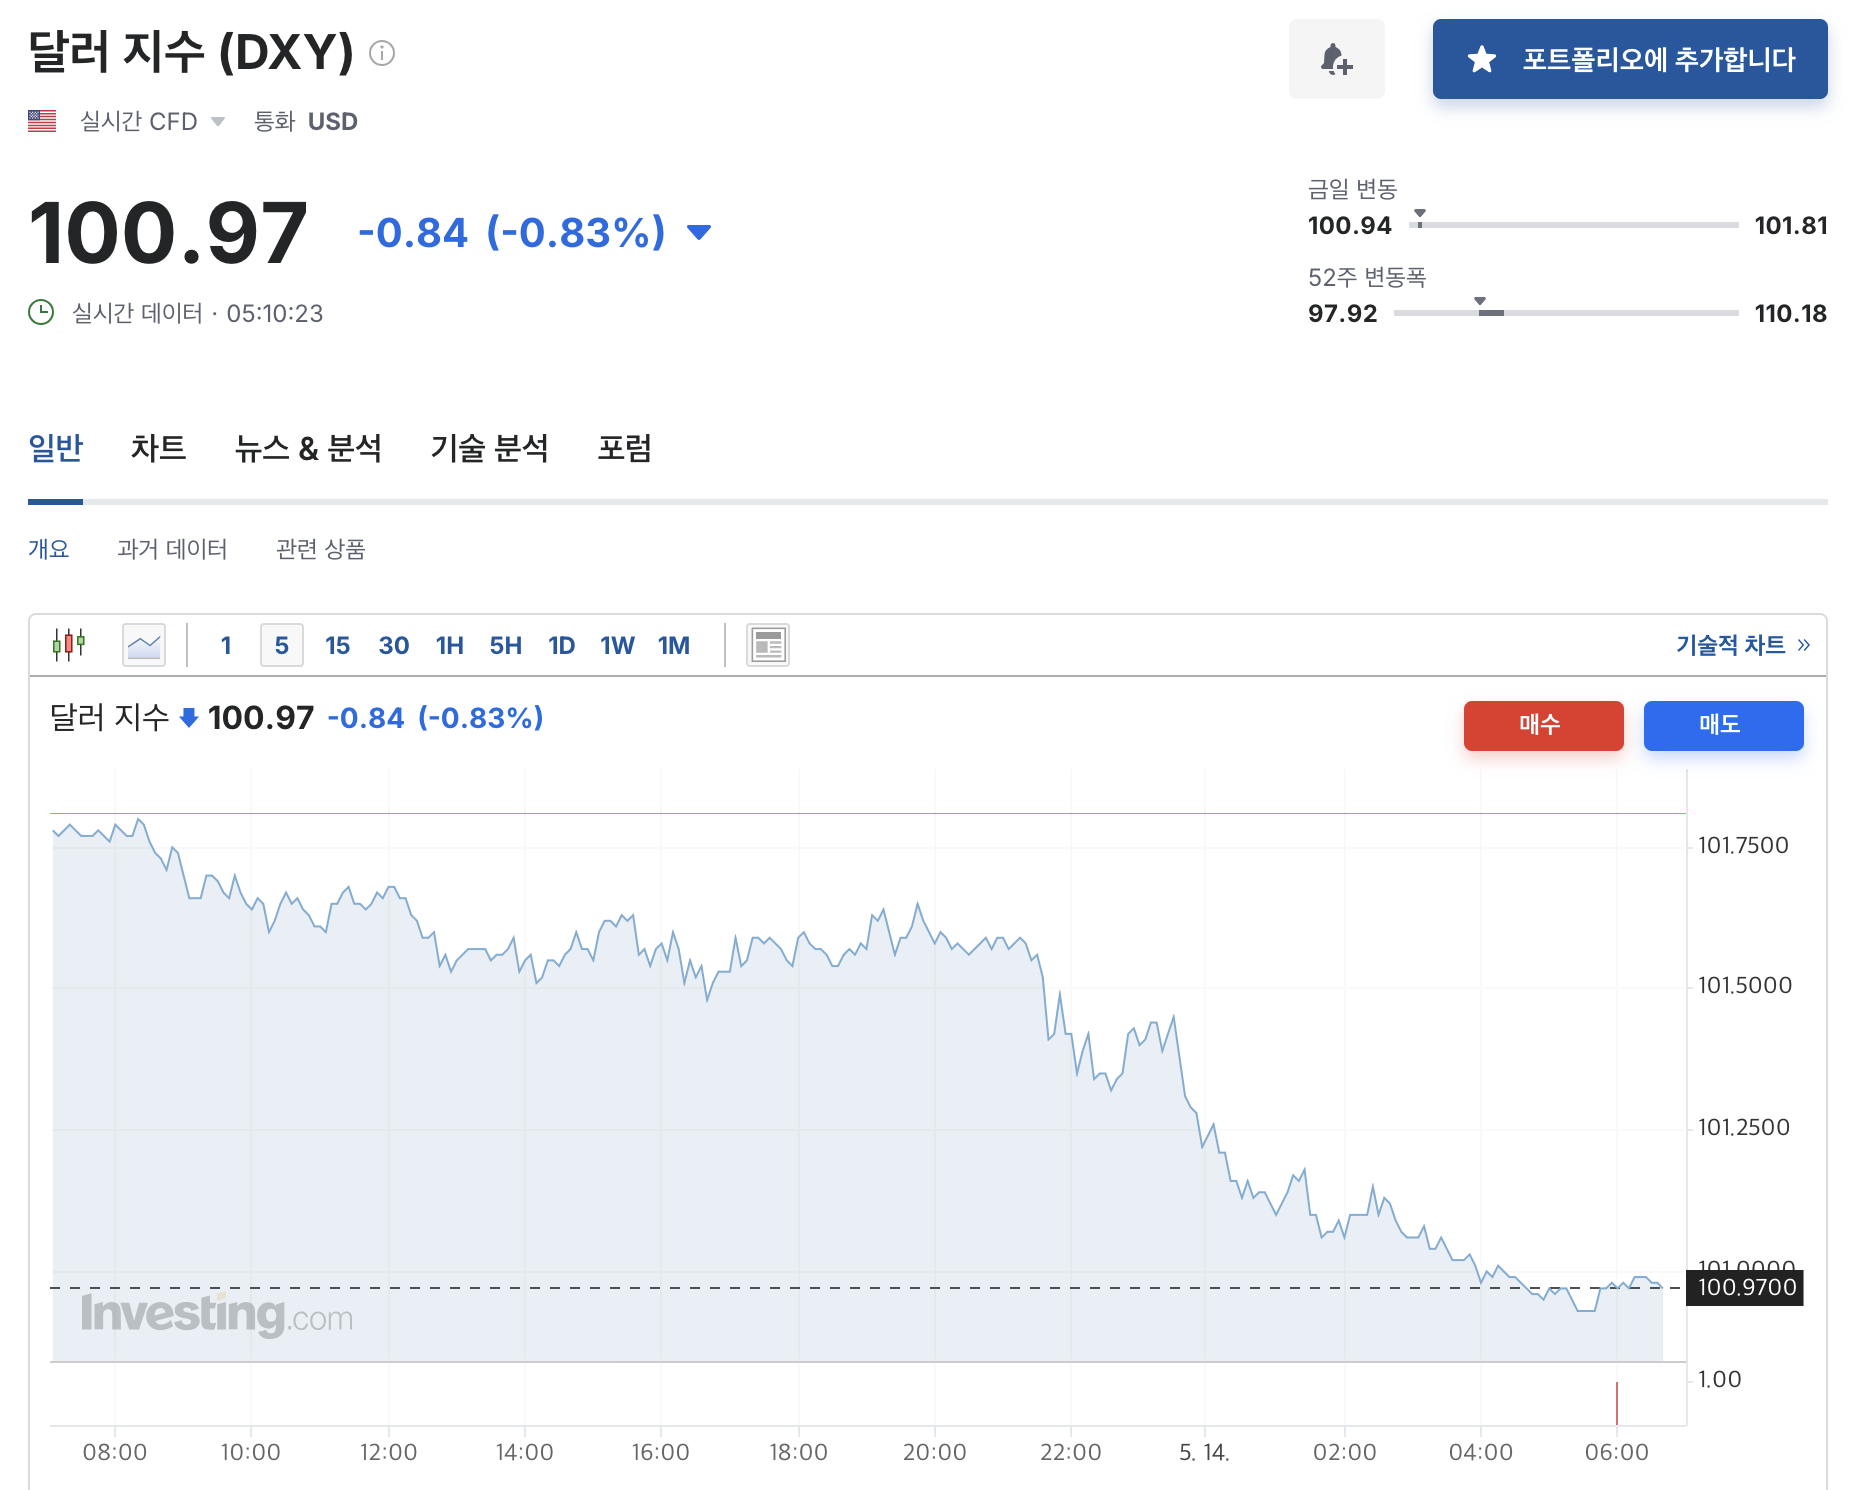Open the 포럼 tab

[x=624, y=448]
